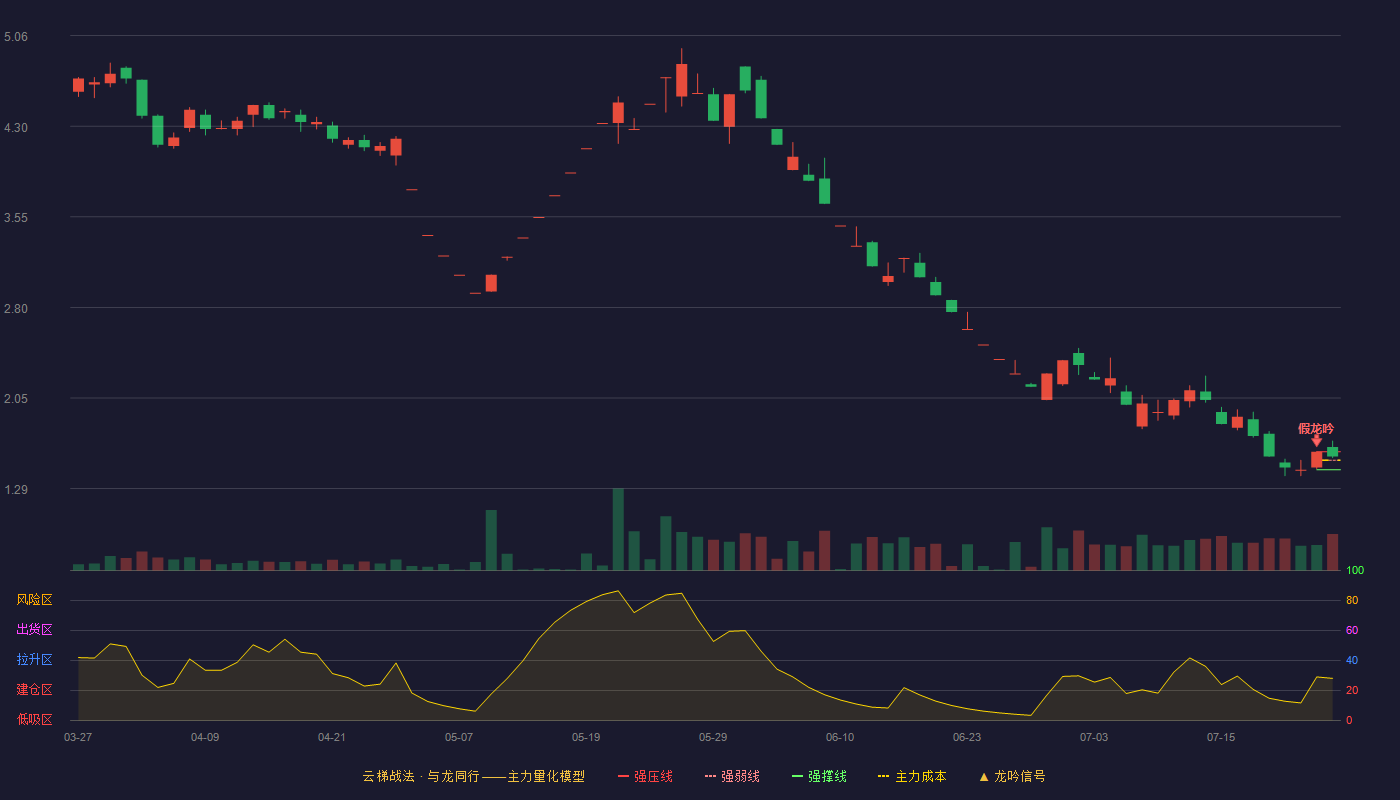
Task: Click the 06-23 date label
Action: coord(967,737)
